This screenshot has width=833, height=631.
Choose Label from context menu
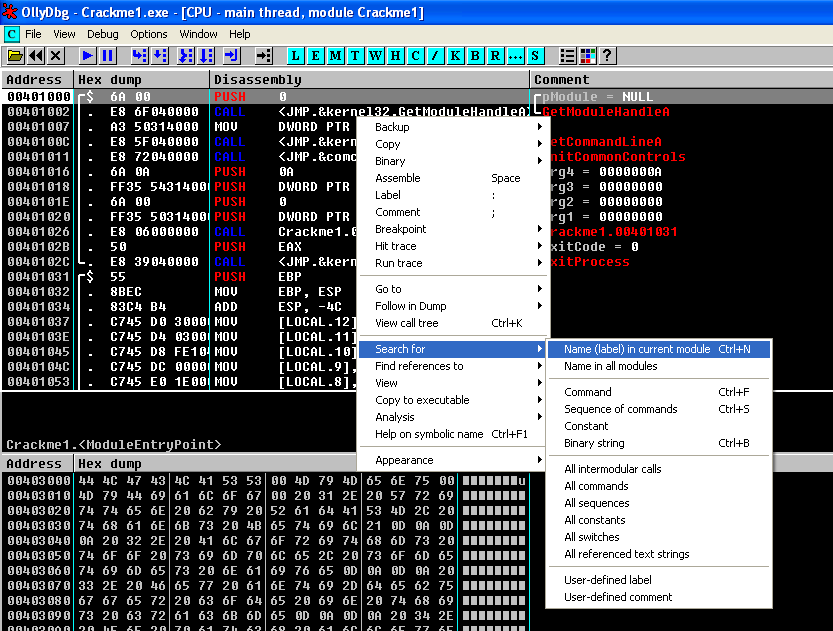pyautogui.click(x=453, y=195)
